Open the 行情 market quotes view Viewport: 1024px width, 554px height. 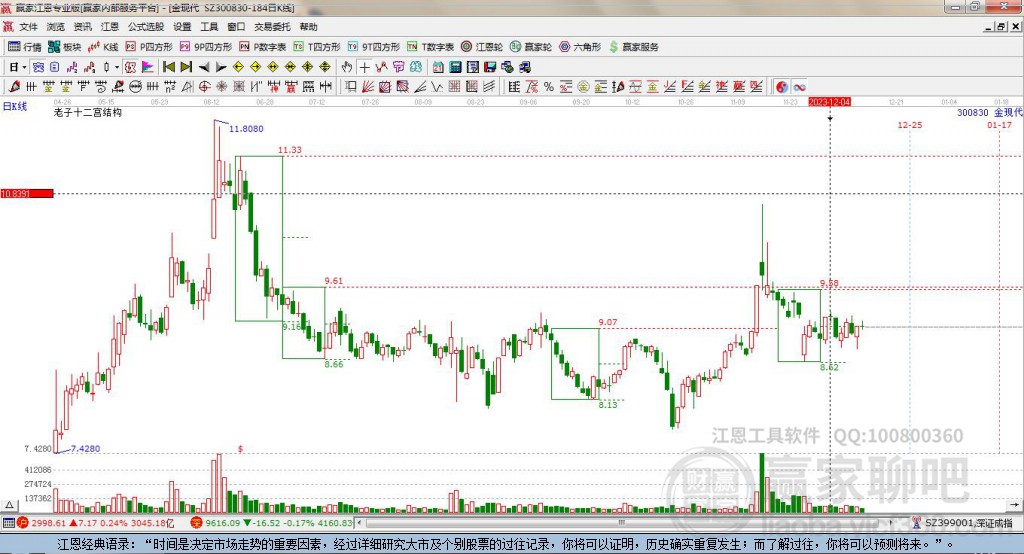tap(24, 47)
